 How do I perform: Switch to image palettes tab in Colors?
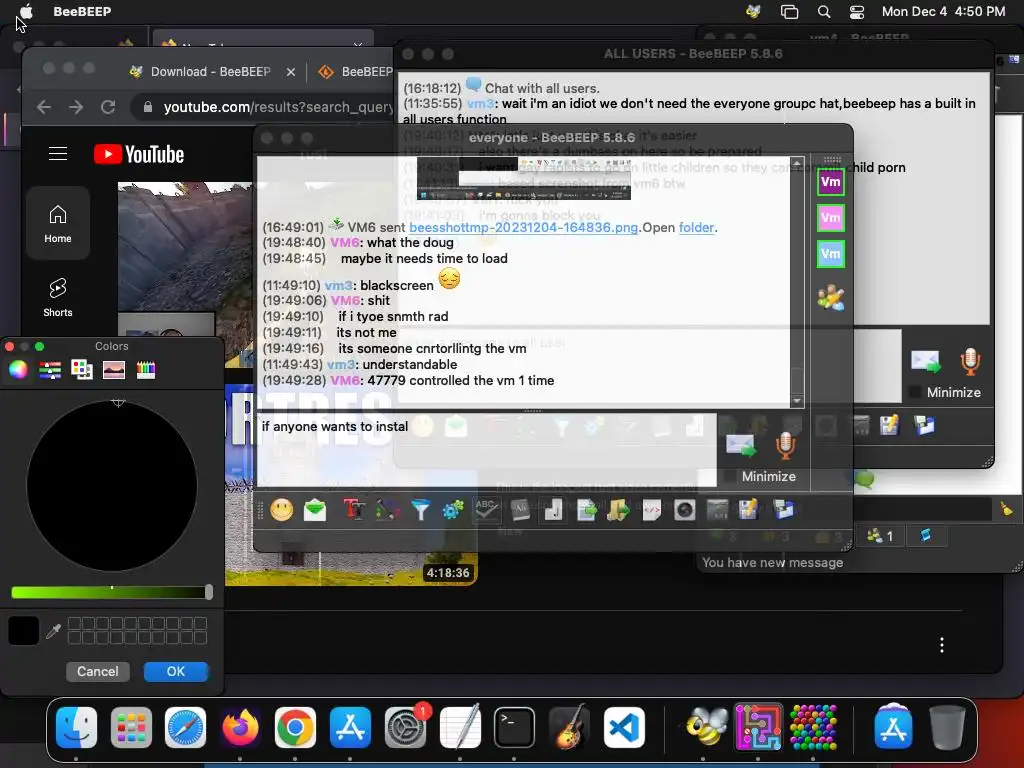pyautogui.click(x=114, y=370)
